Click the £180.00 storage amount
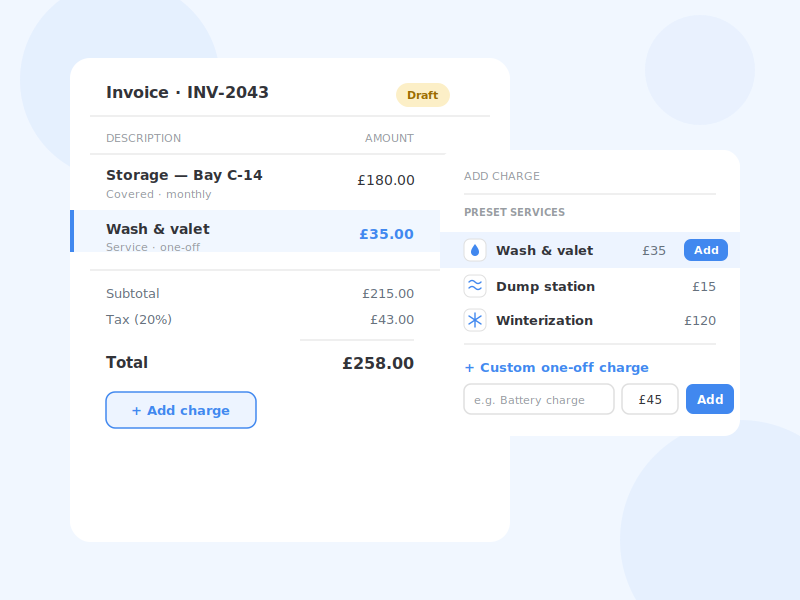The height and width of the screenshot is (600, 800). coord(386,180)
